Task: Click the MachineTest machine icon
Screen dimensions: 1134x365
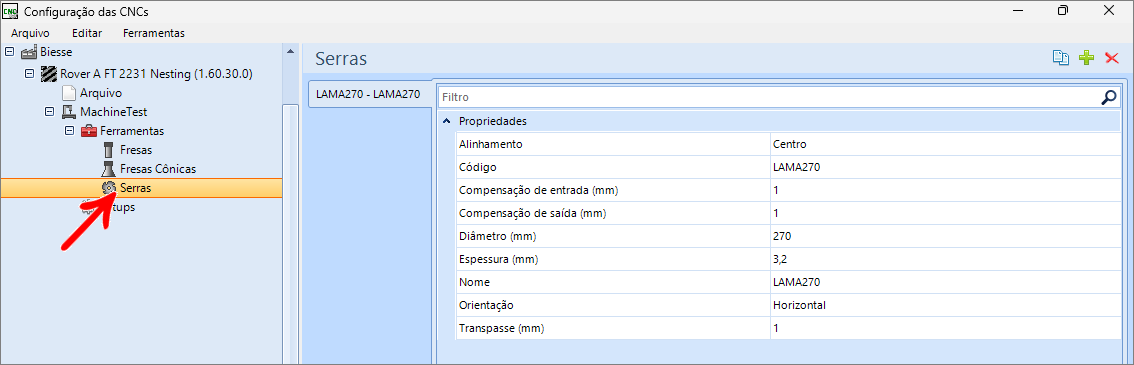Action: pos(69,111)
